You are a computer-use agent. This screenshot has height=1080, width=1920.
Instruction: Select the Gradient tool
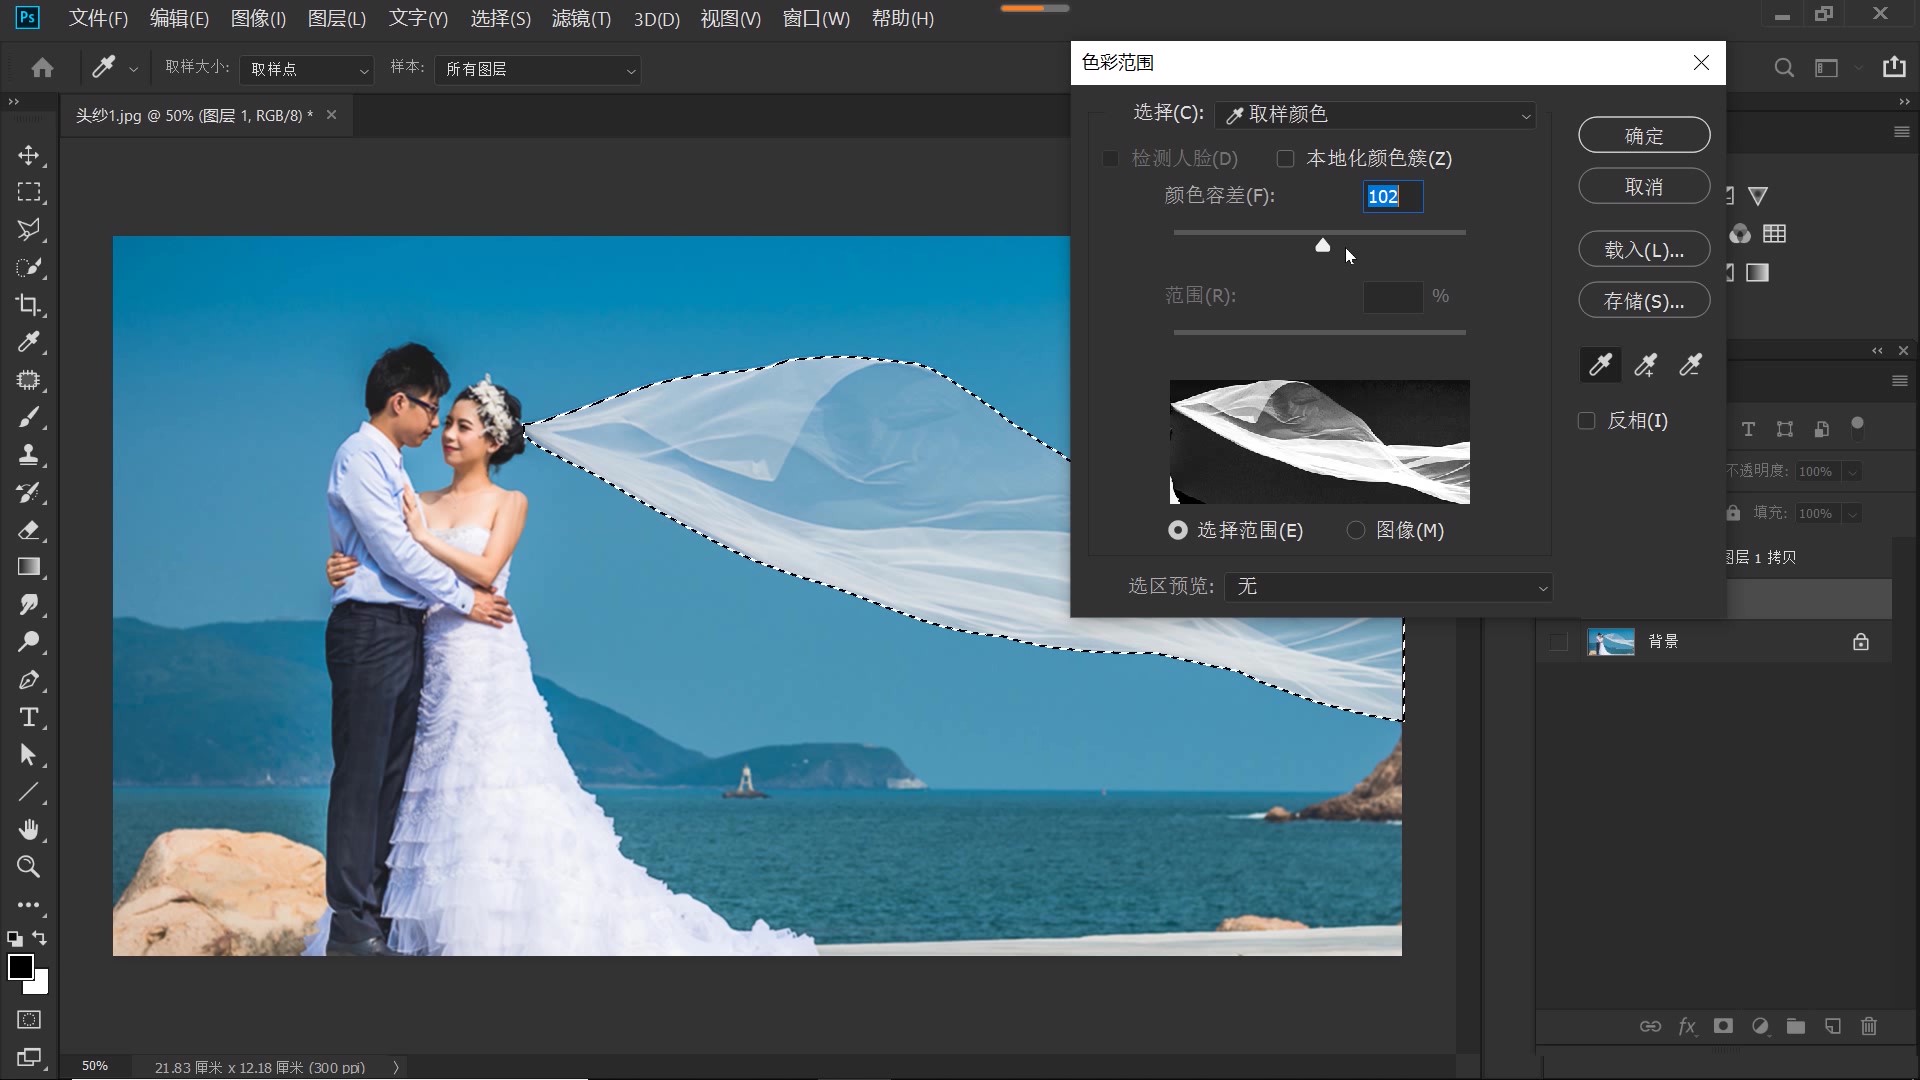pyautogui.click(x=29, y=567)
